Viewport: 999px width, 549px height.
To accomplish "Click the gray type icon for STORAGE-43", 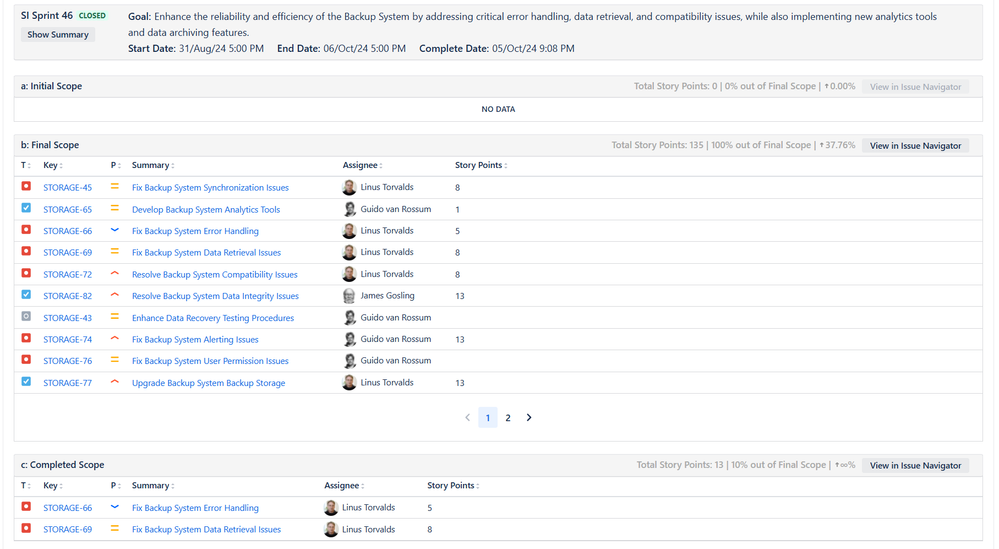I will (x=26, y=317).
